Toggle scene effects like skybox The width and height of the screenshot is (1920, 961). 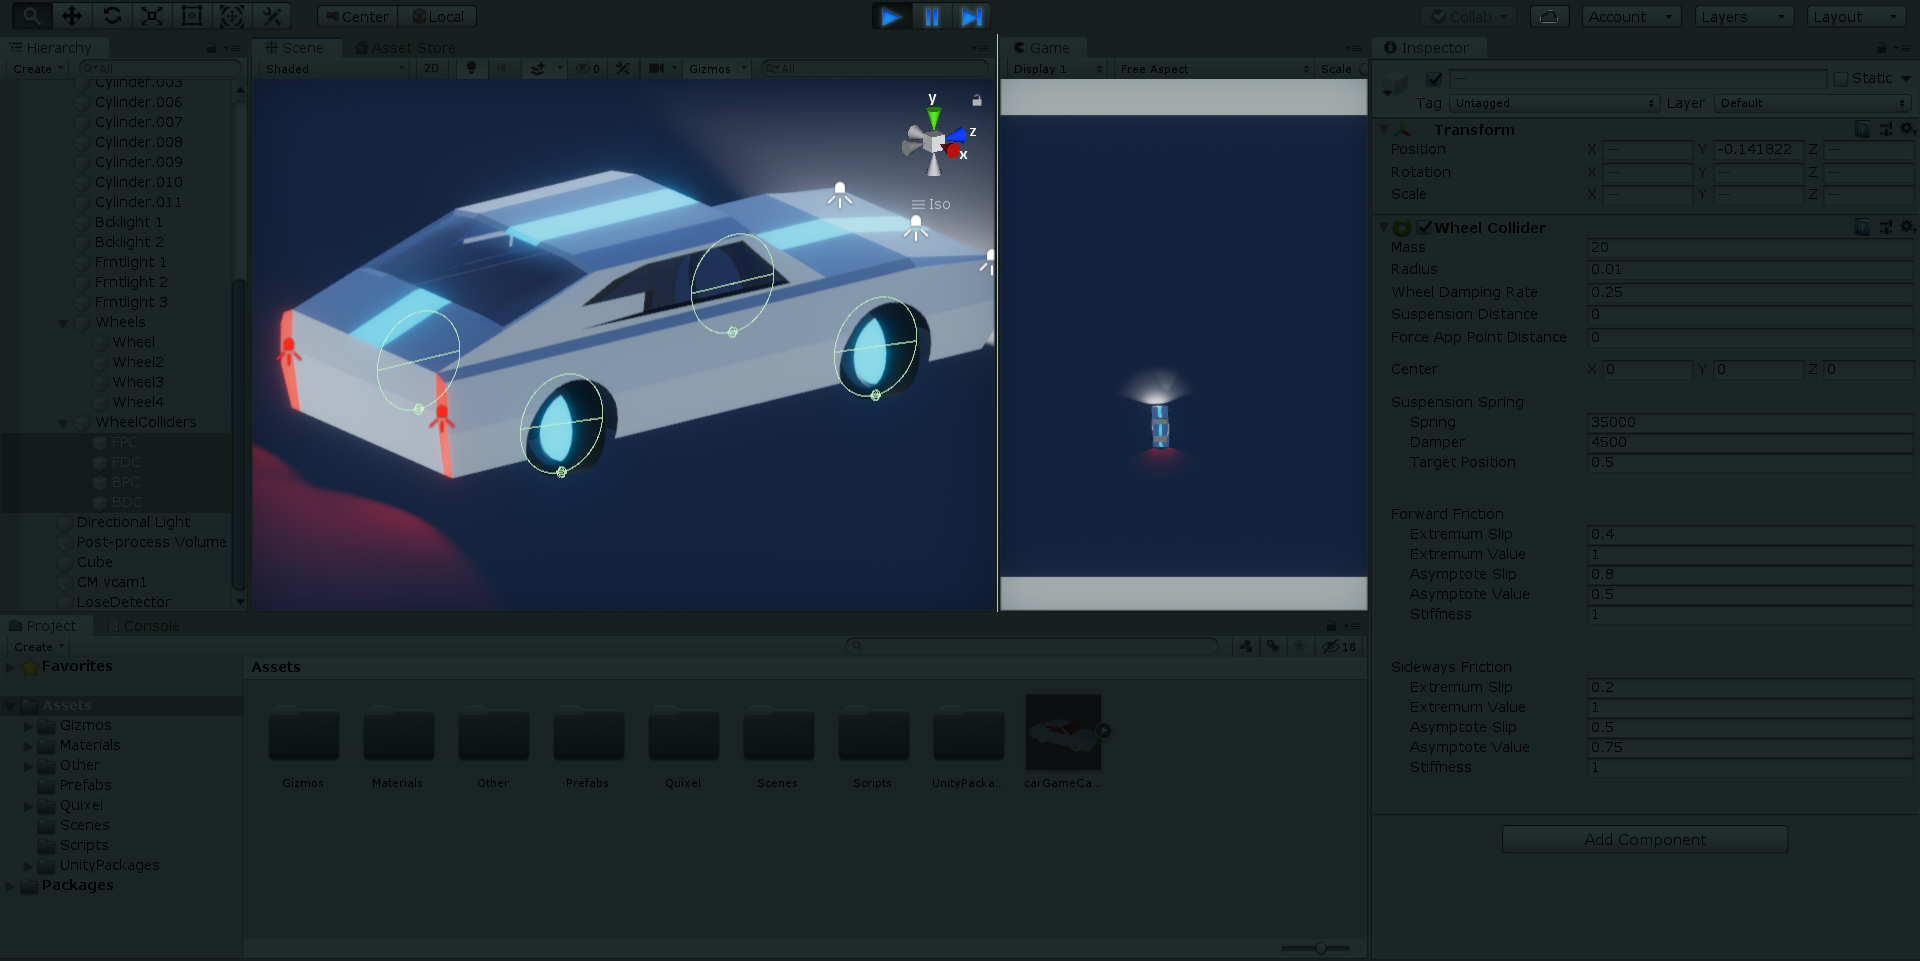pos(538,68)
